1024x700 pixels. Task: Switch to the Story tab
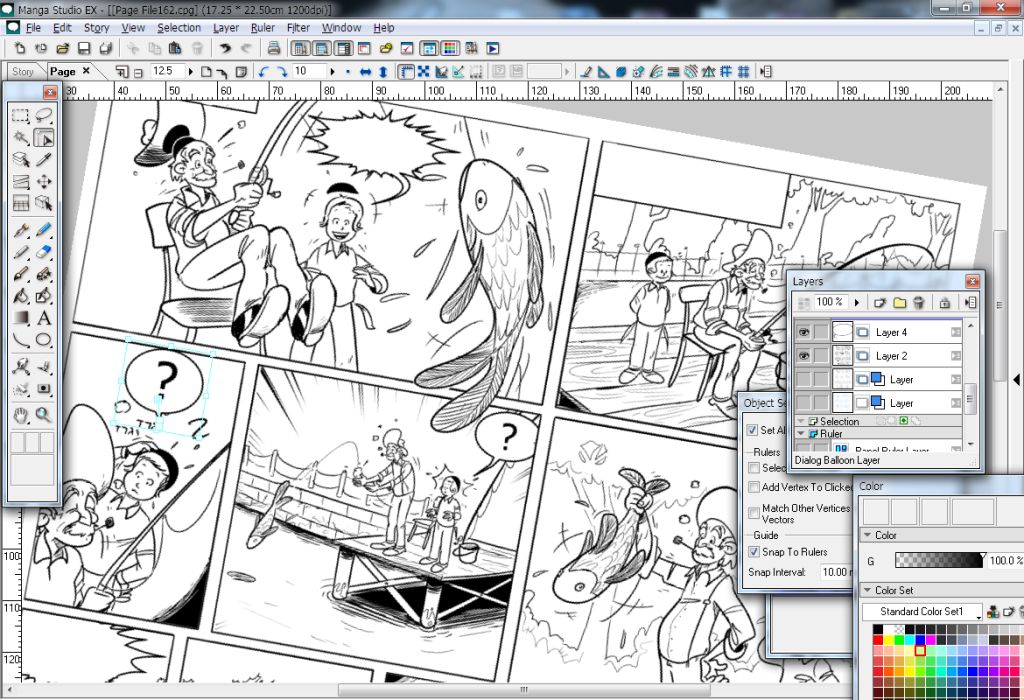pyautogui.click(x=23, y=72)
